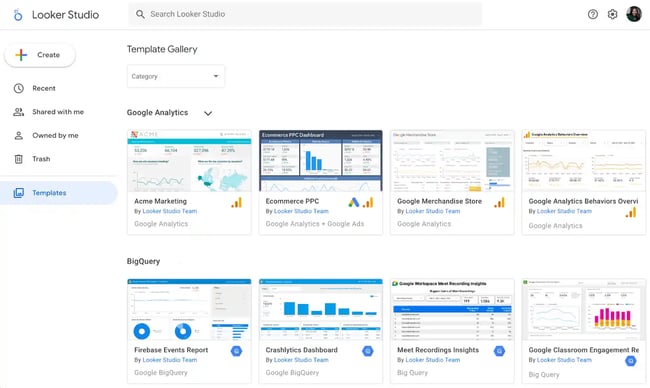The height and width of the screenshot is (388, 650).
Task: Go to Shared with me
Action: coord(58,112)
